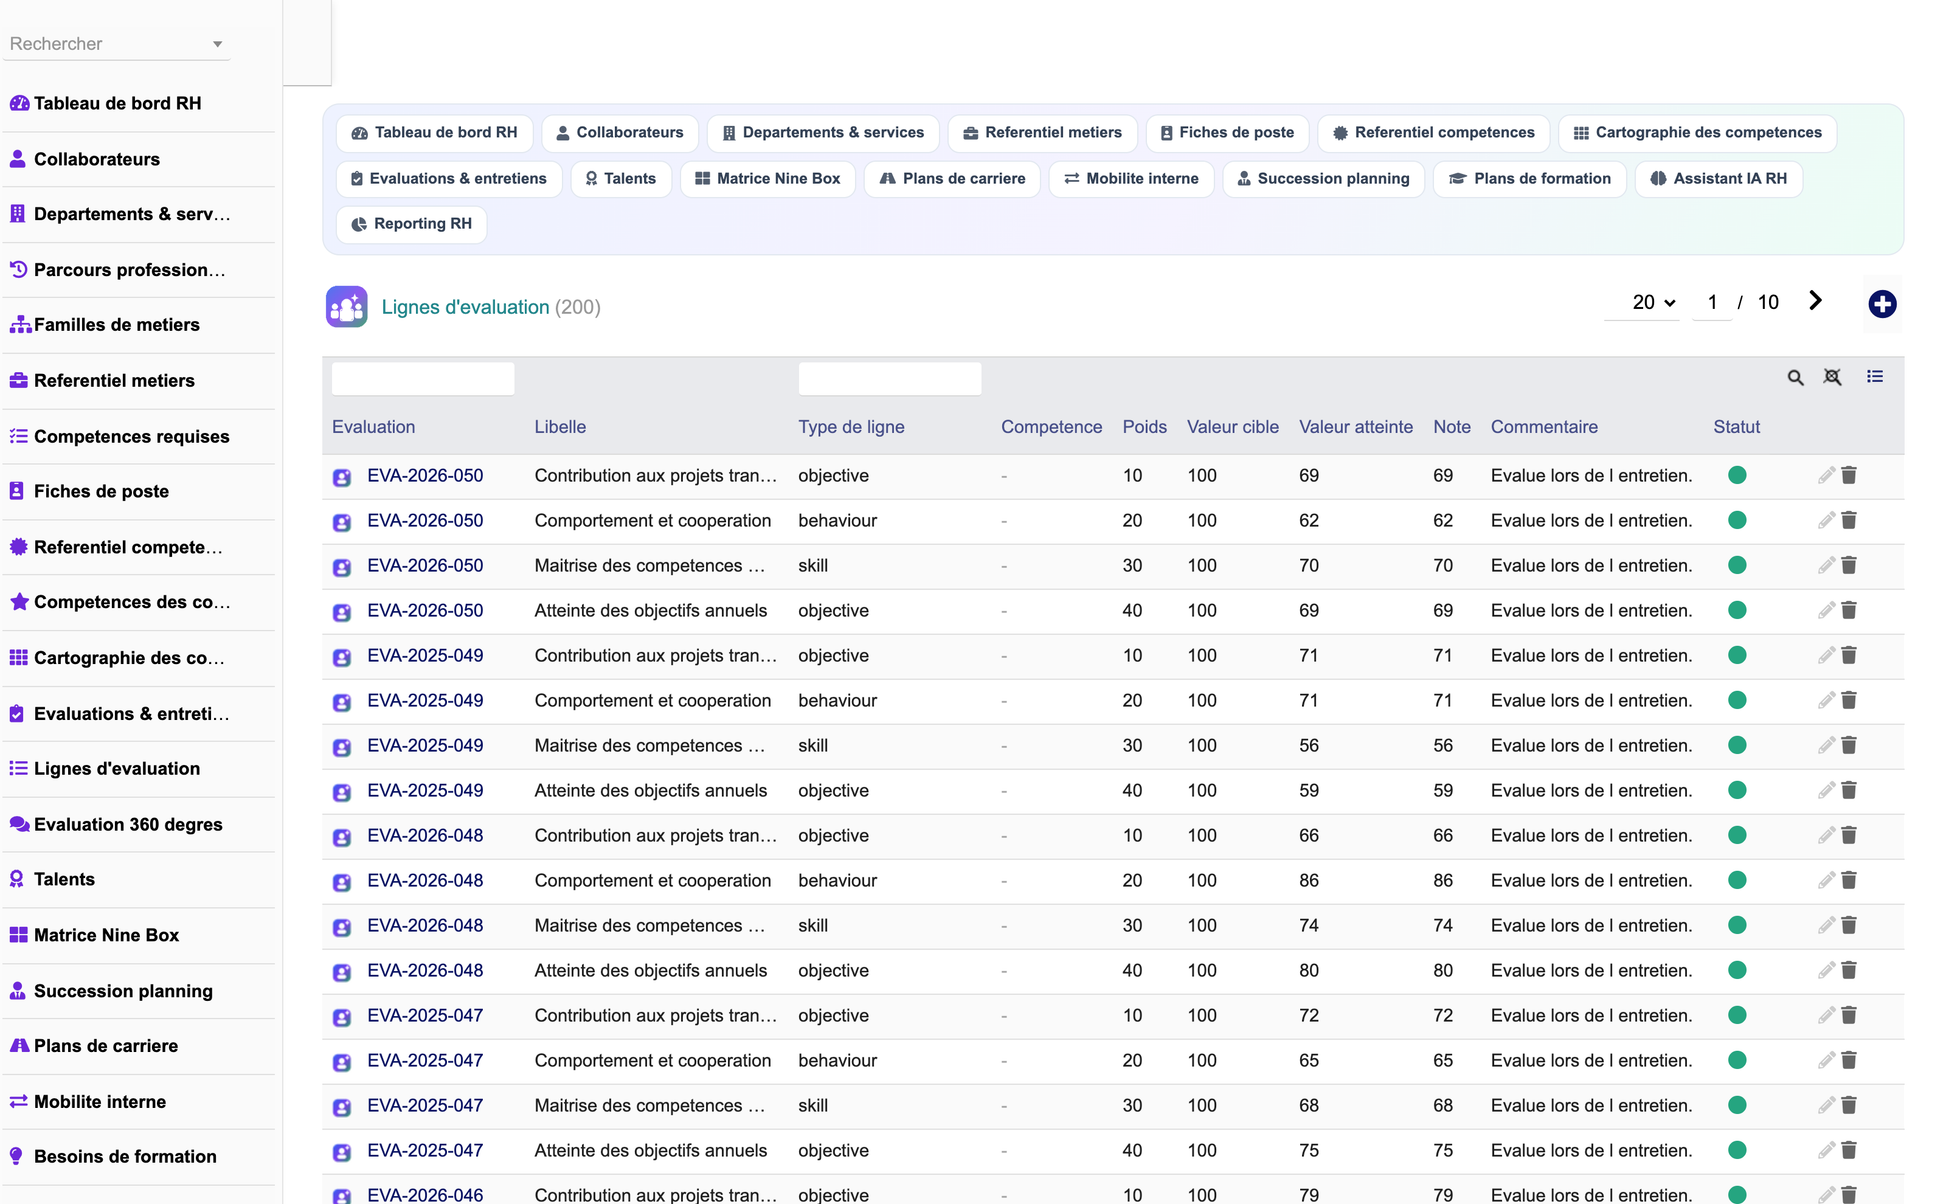Select the Cartographie des competences tab
Viewport: 1946px width, 1204px height.
click(x=1697, y=133)
